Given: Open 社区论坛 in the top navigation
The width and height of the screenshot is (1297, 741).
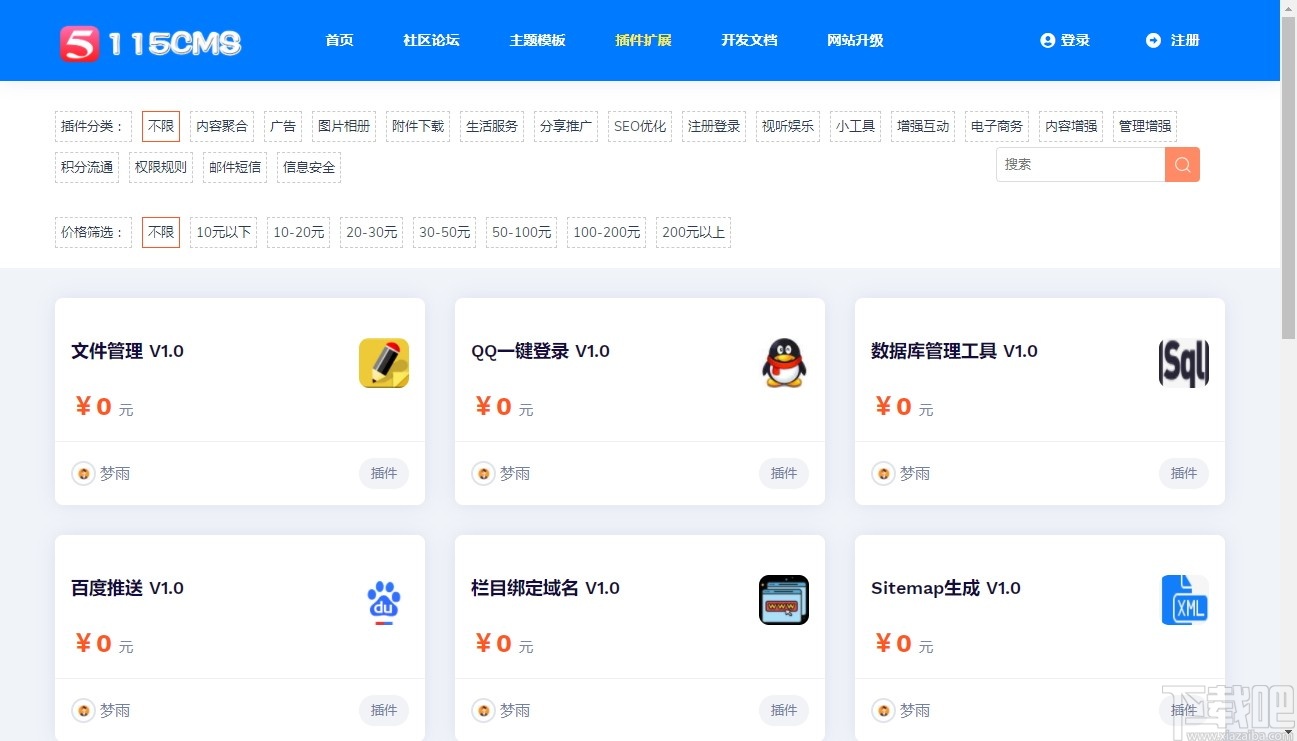Looking at the screenshot, I should 431,41.
